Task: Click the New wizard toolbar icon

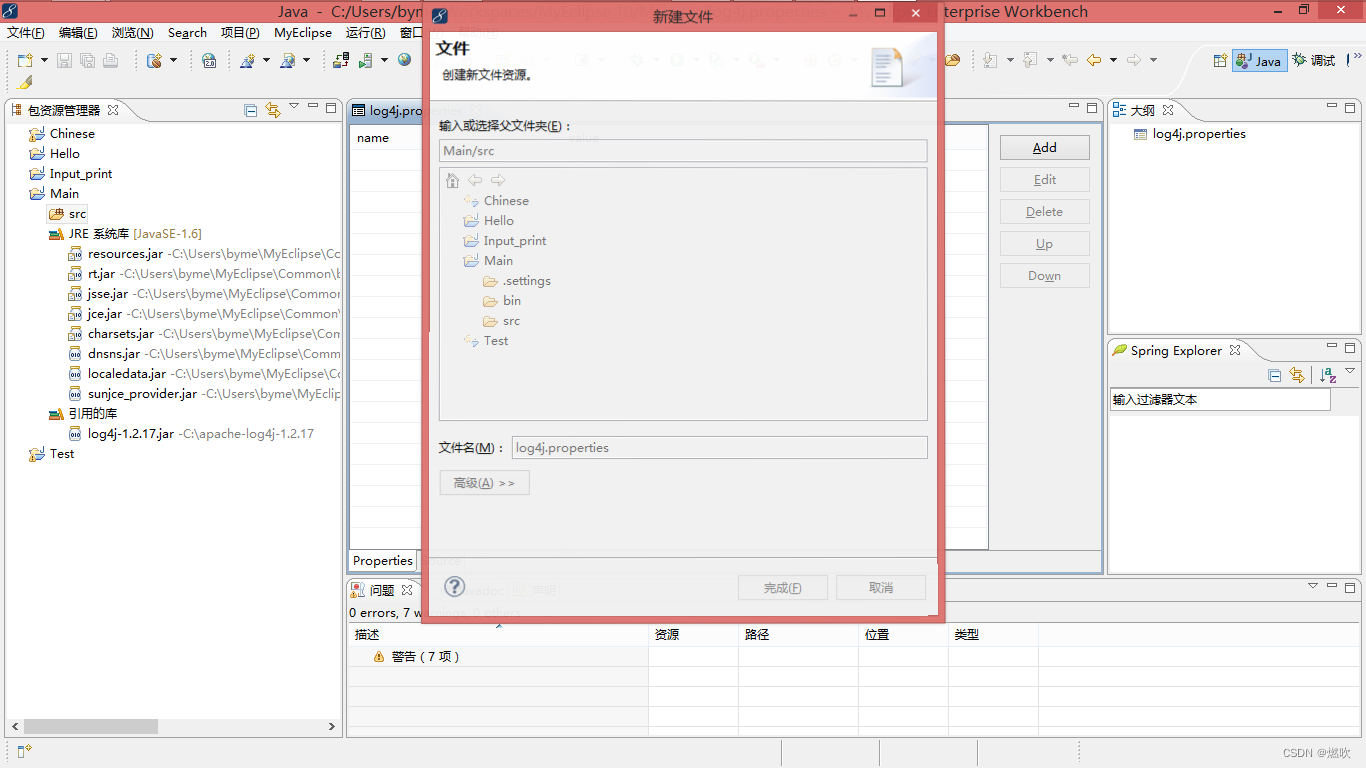Action: click(25, 61)
